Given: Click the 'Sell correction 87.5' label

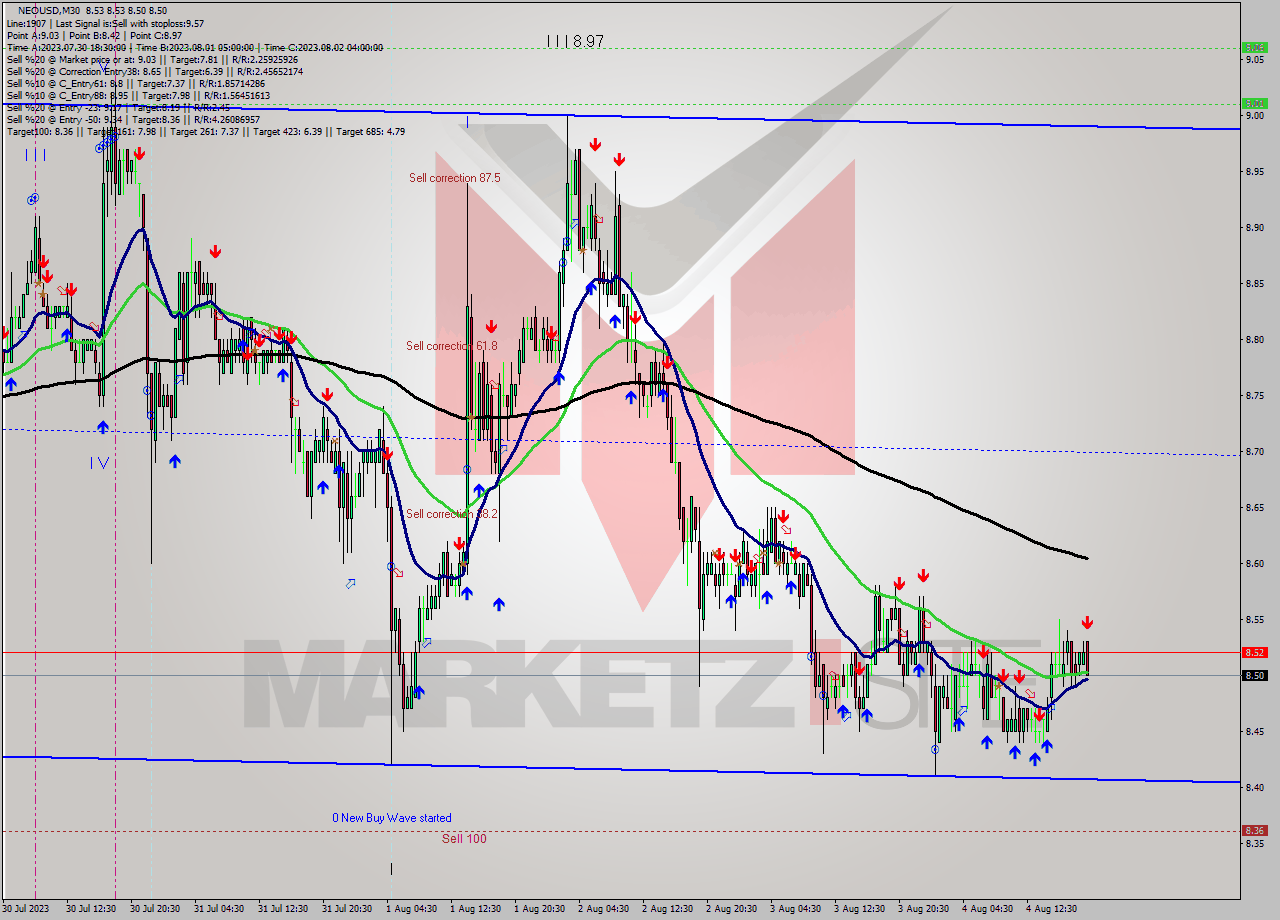Looking at the screenshot, I should click(454, 178).
